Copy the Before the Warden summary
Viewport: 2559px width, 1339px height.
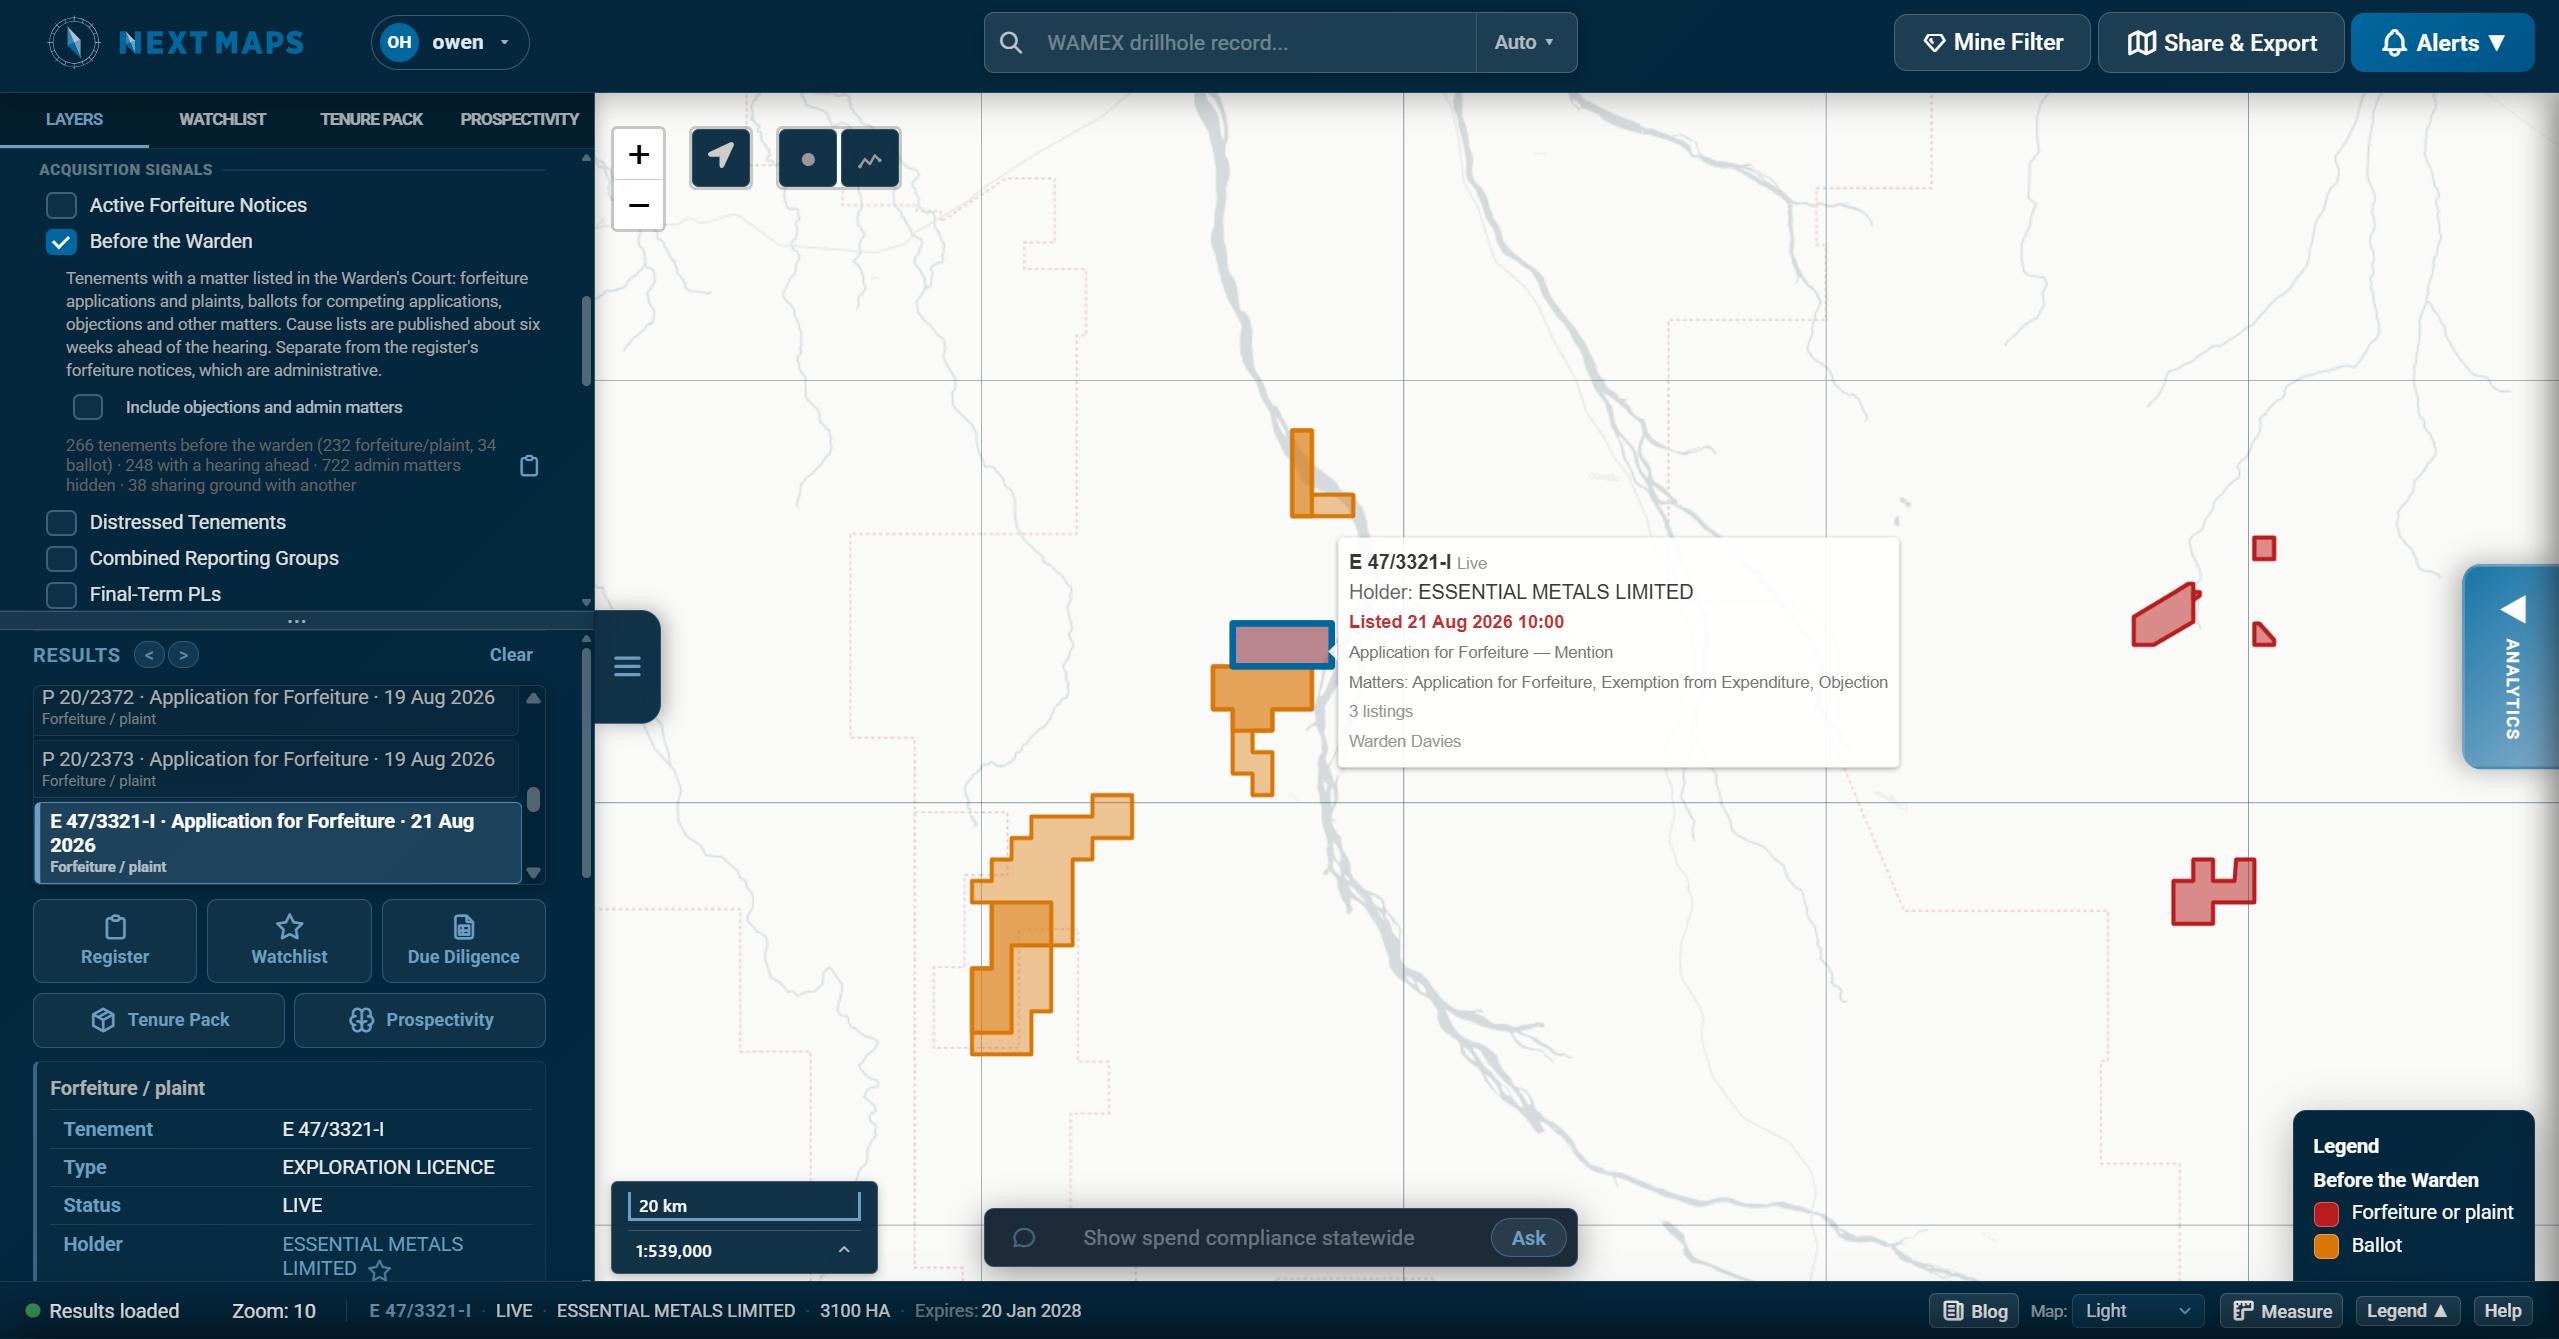[x=530, y=465]
